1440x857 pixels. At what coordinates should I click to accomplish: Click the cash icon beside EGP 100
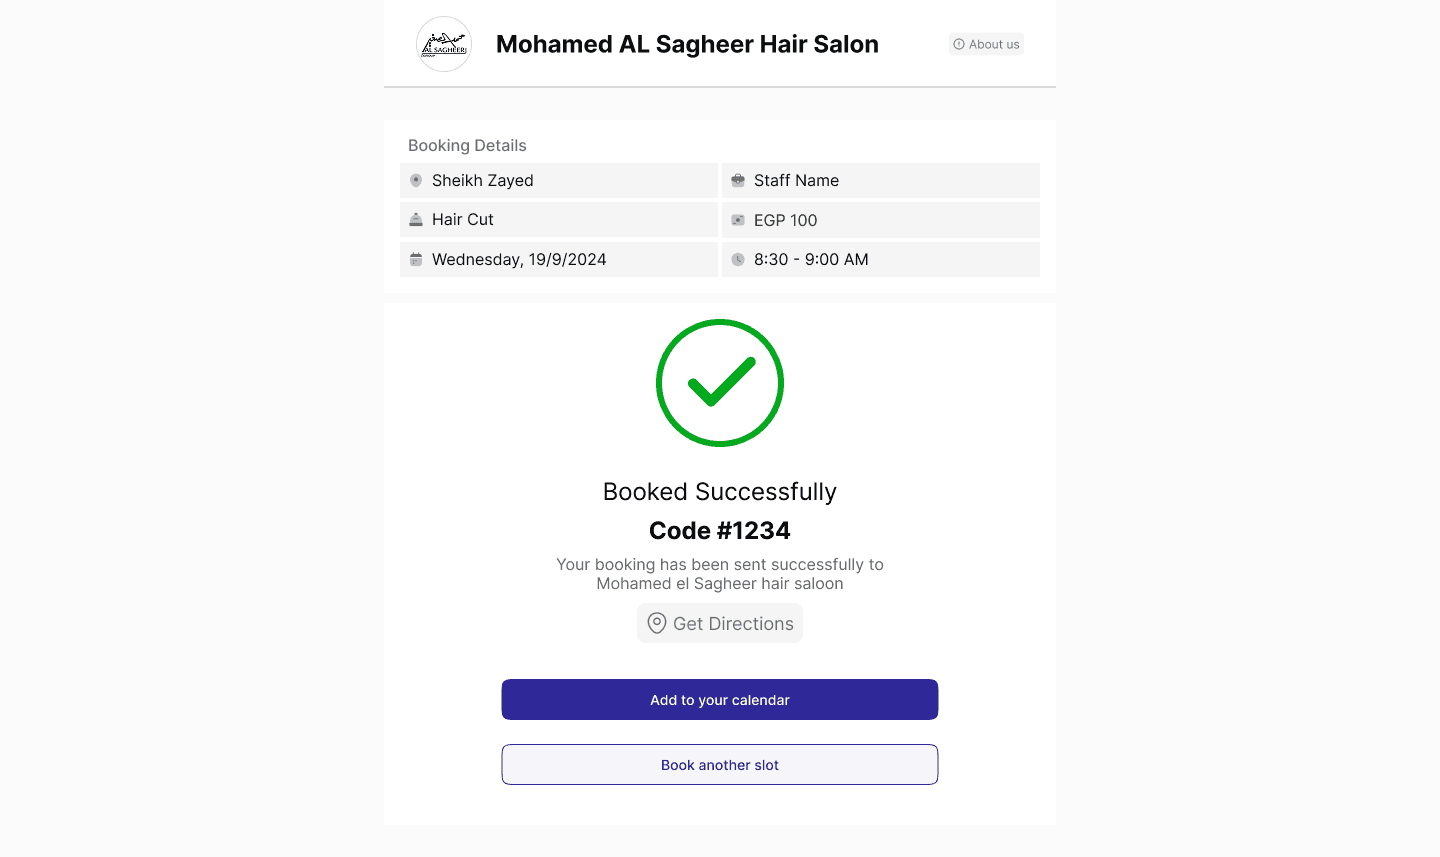[x=738, y=220]
